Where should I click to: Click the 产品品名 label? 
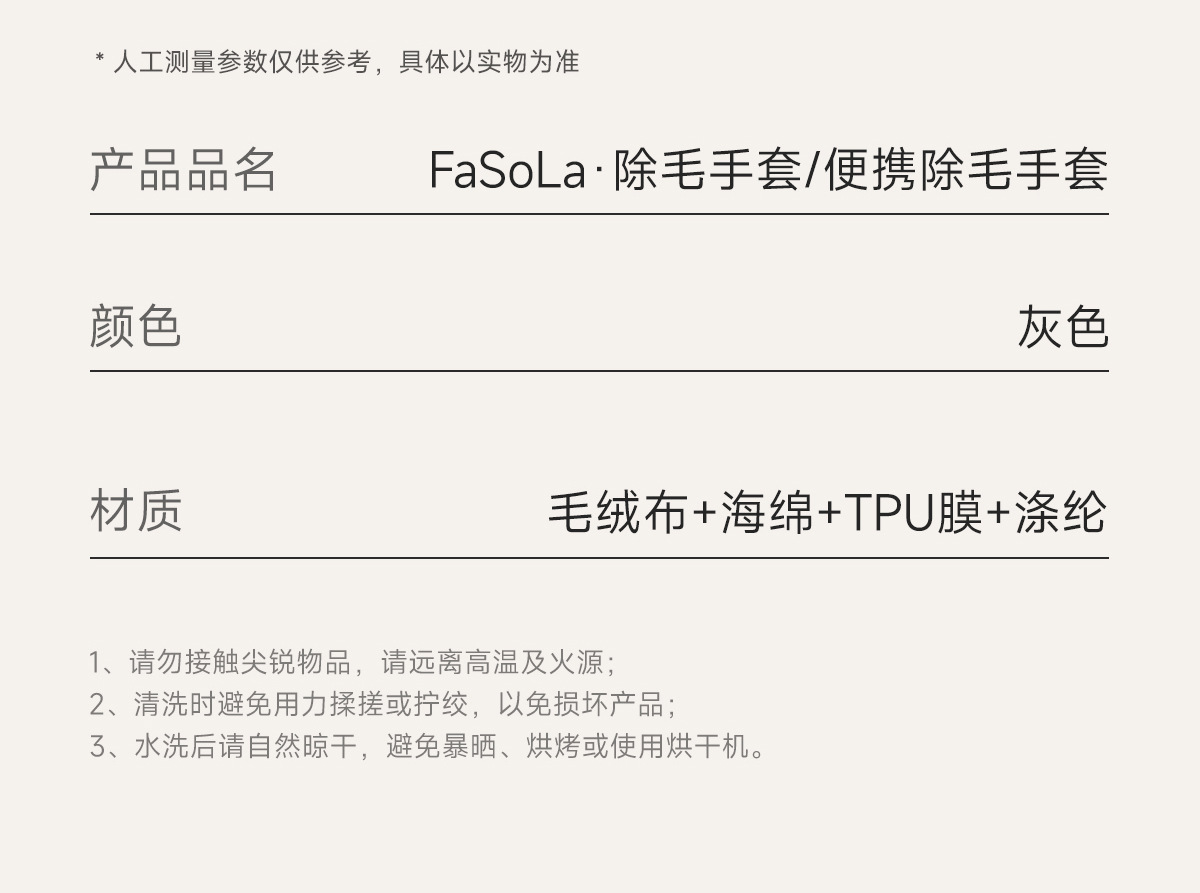pos(183,169)
